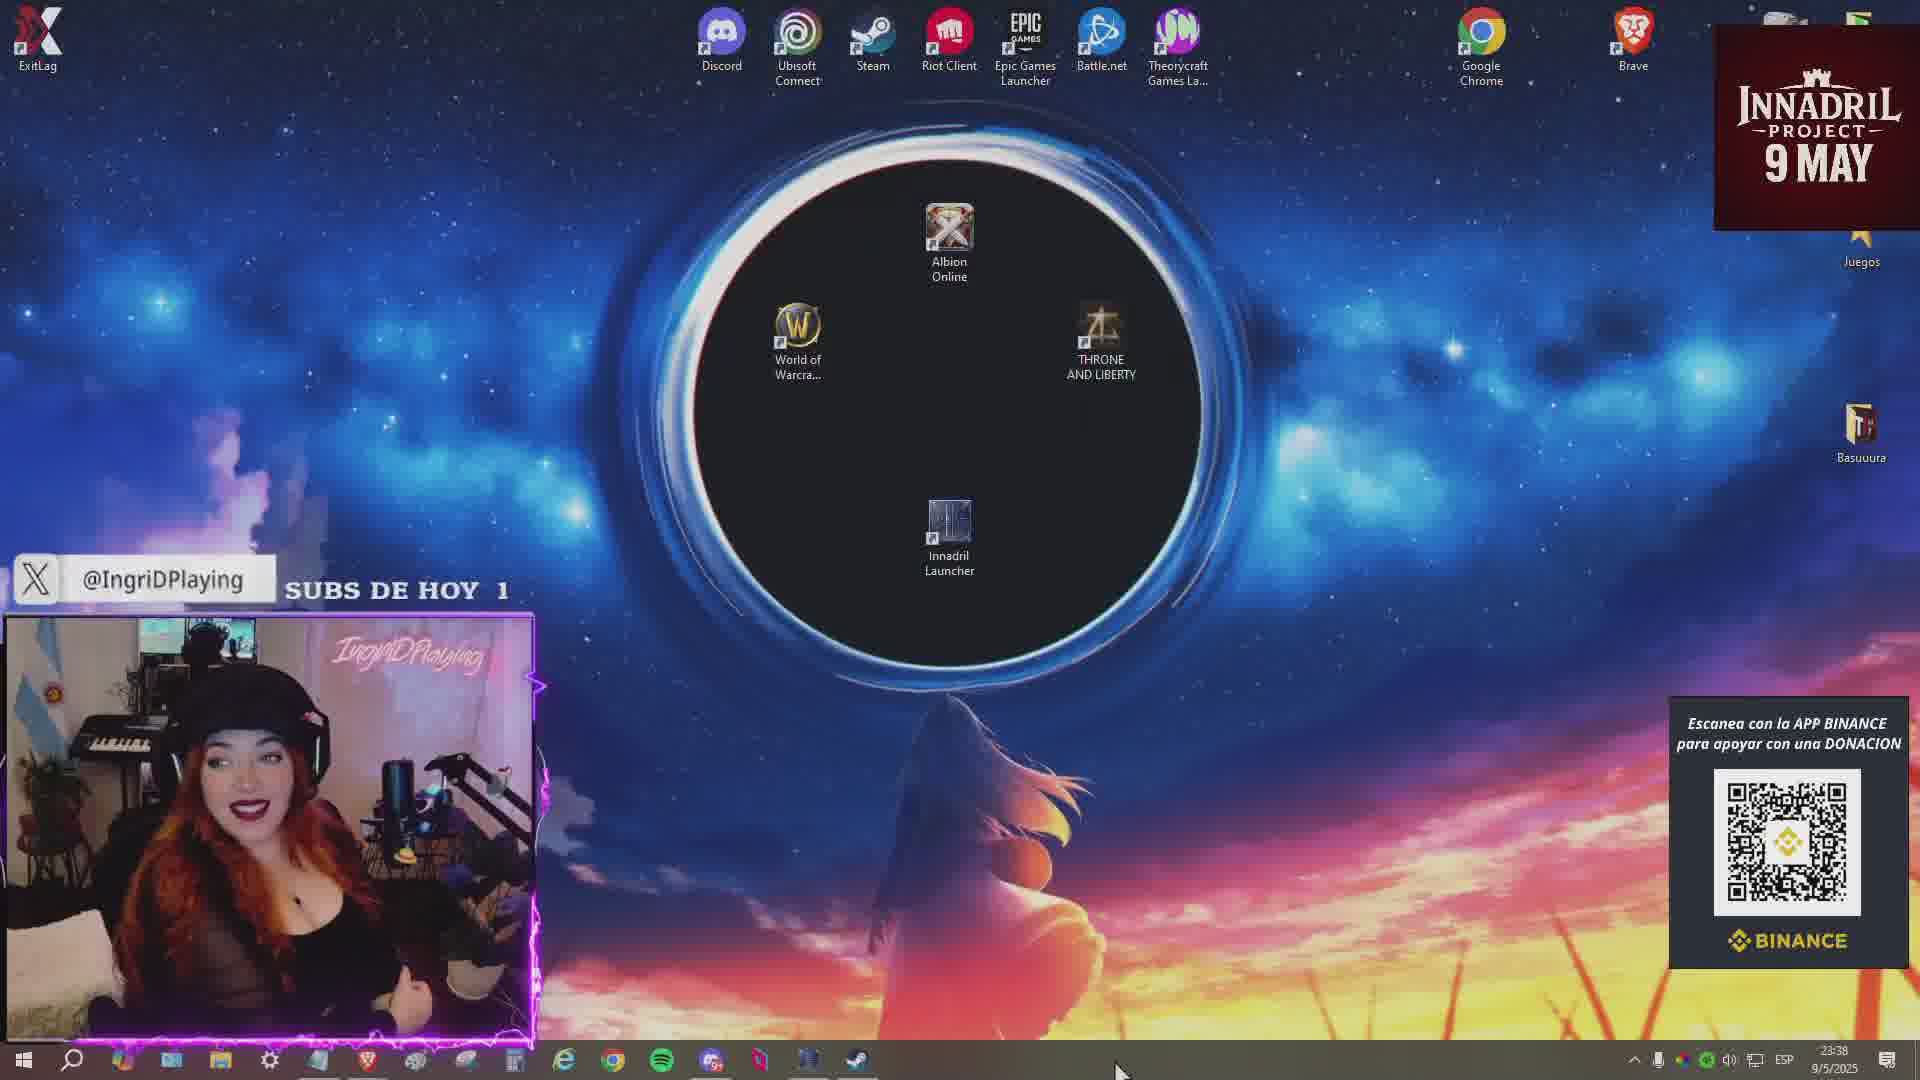Open the Windows Start menu
This screenshot has width=1920, height=1080.
pos(24,1060)
